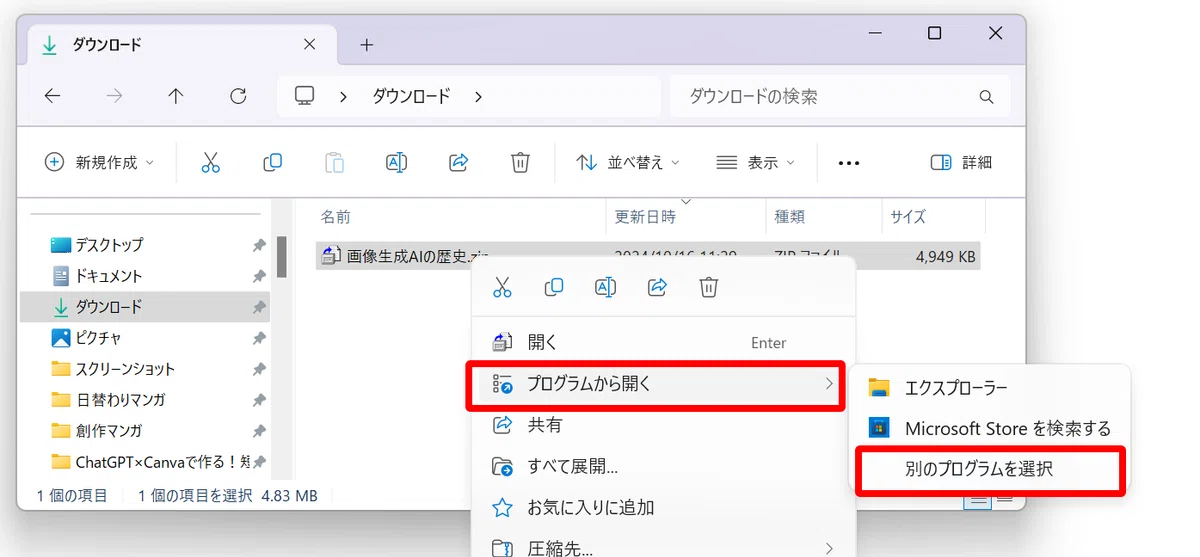The width and height of the screenshot is (1200, 557).
Task: Choose 共有 in the context menu
Action: (663, 425)
